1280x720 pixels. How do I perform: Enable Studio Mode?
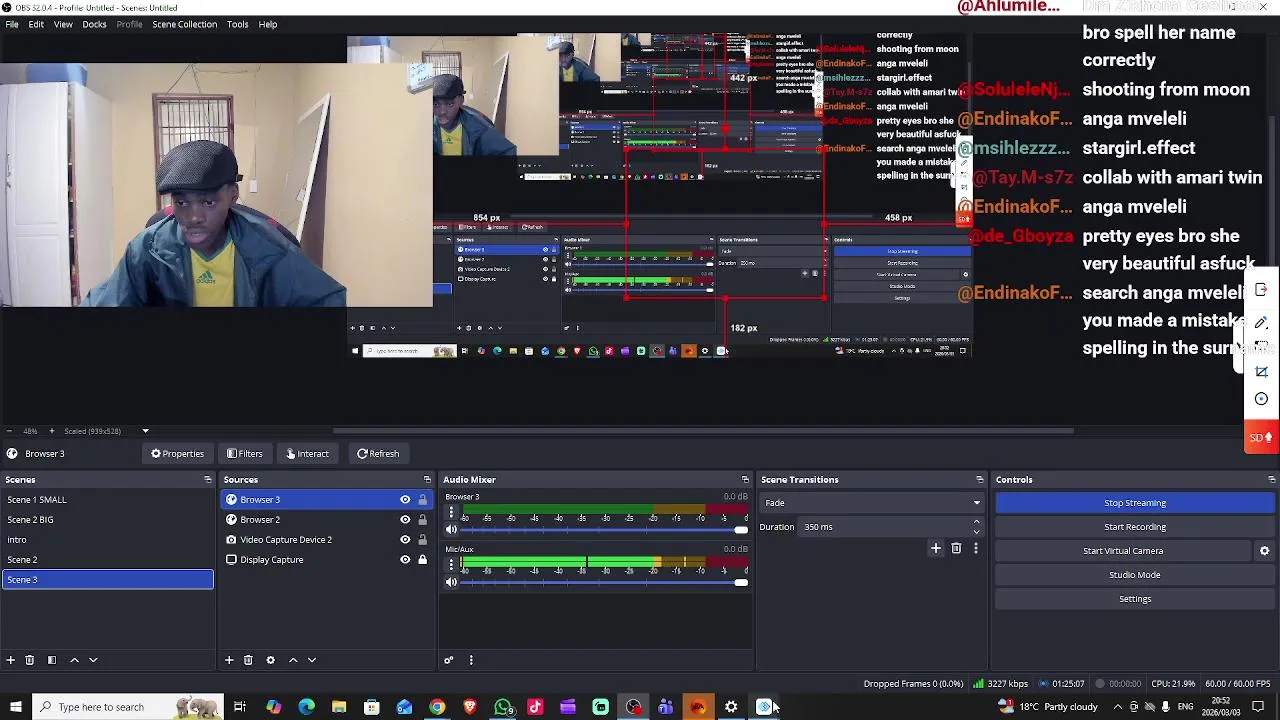click(1135, 575)
